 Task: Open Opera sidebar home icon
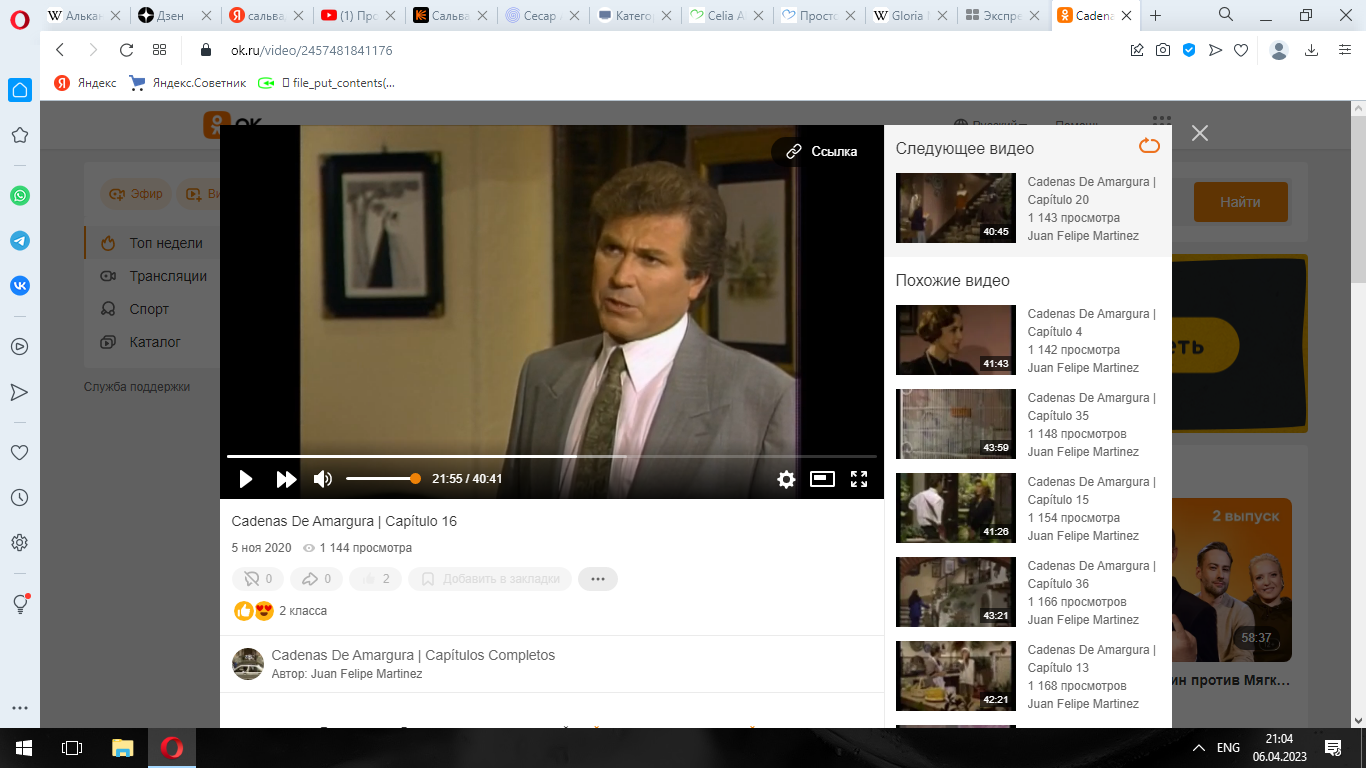(x=20, y=90)
